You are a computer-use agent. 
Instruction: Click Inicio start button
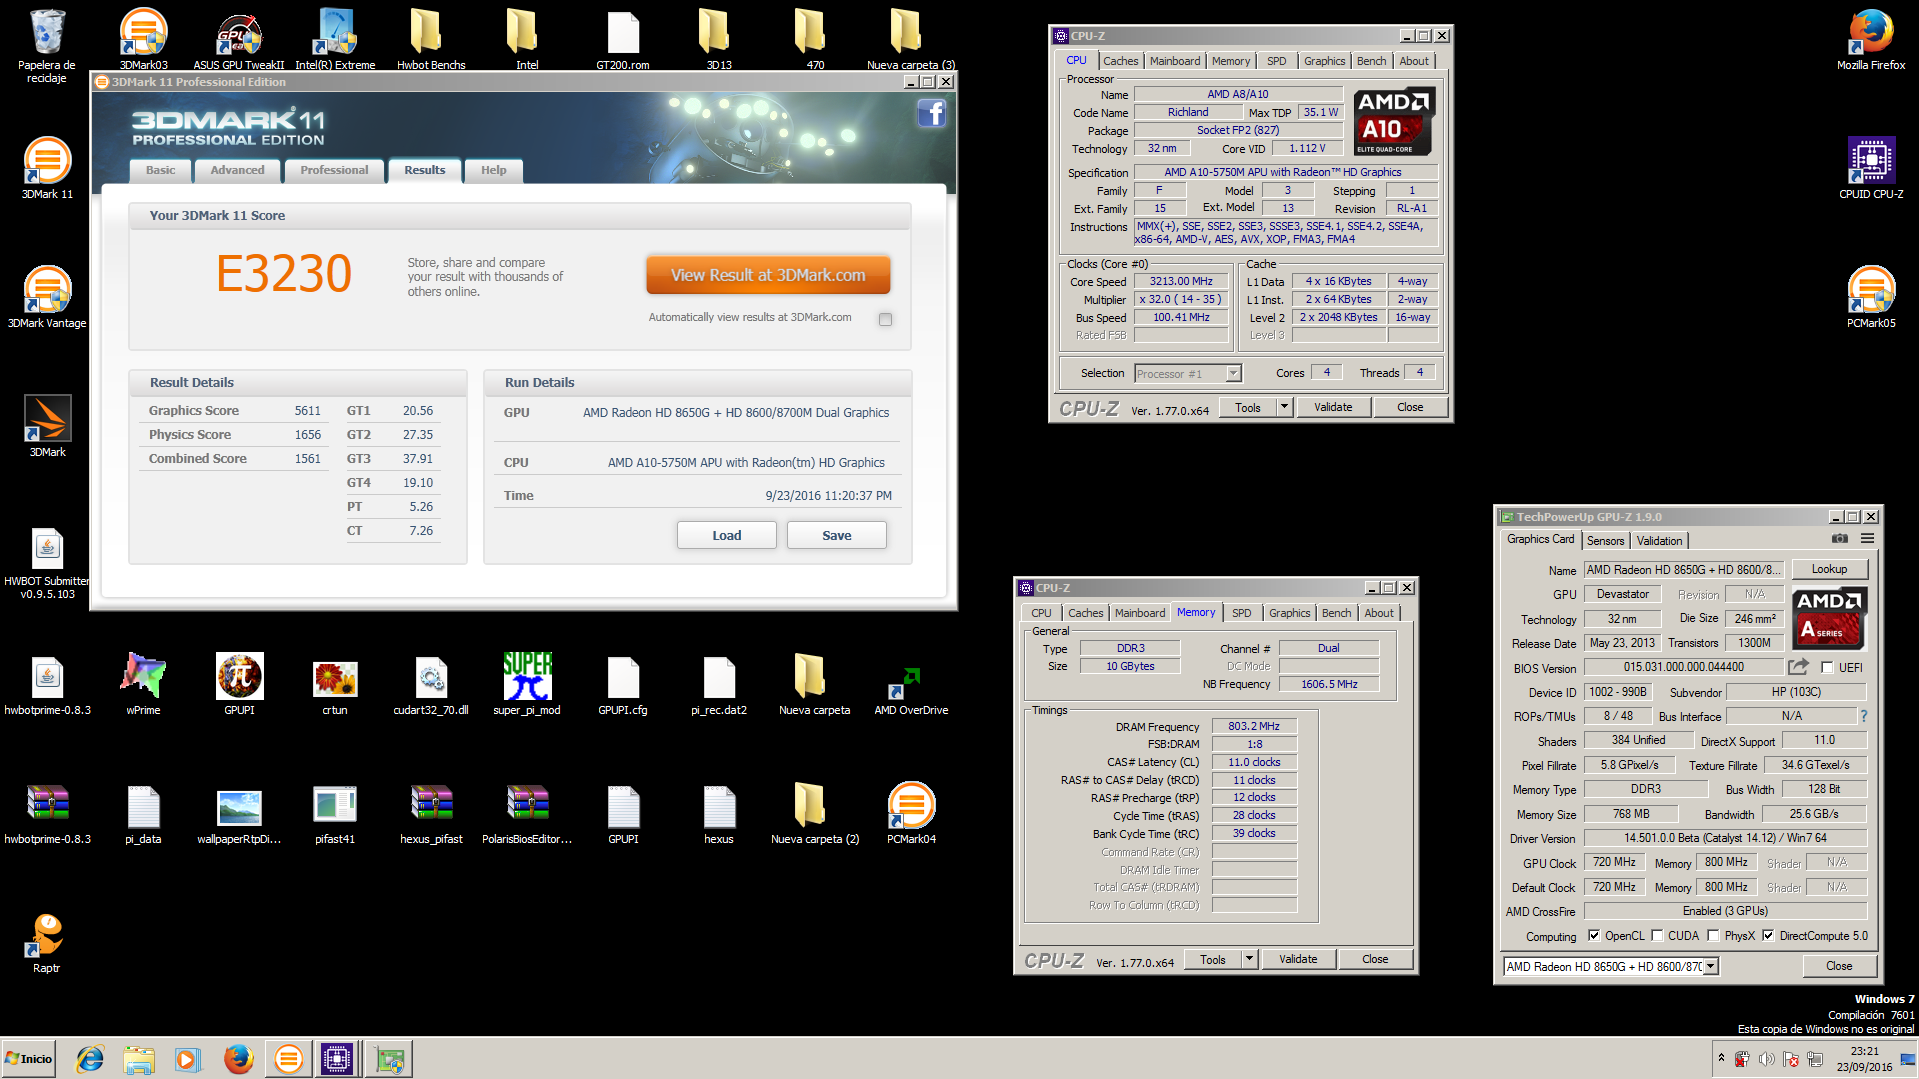(28, 1059)
